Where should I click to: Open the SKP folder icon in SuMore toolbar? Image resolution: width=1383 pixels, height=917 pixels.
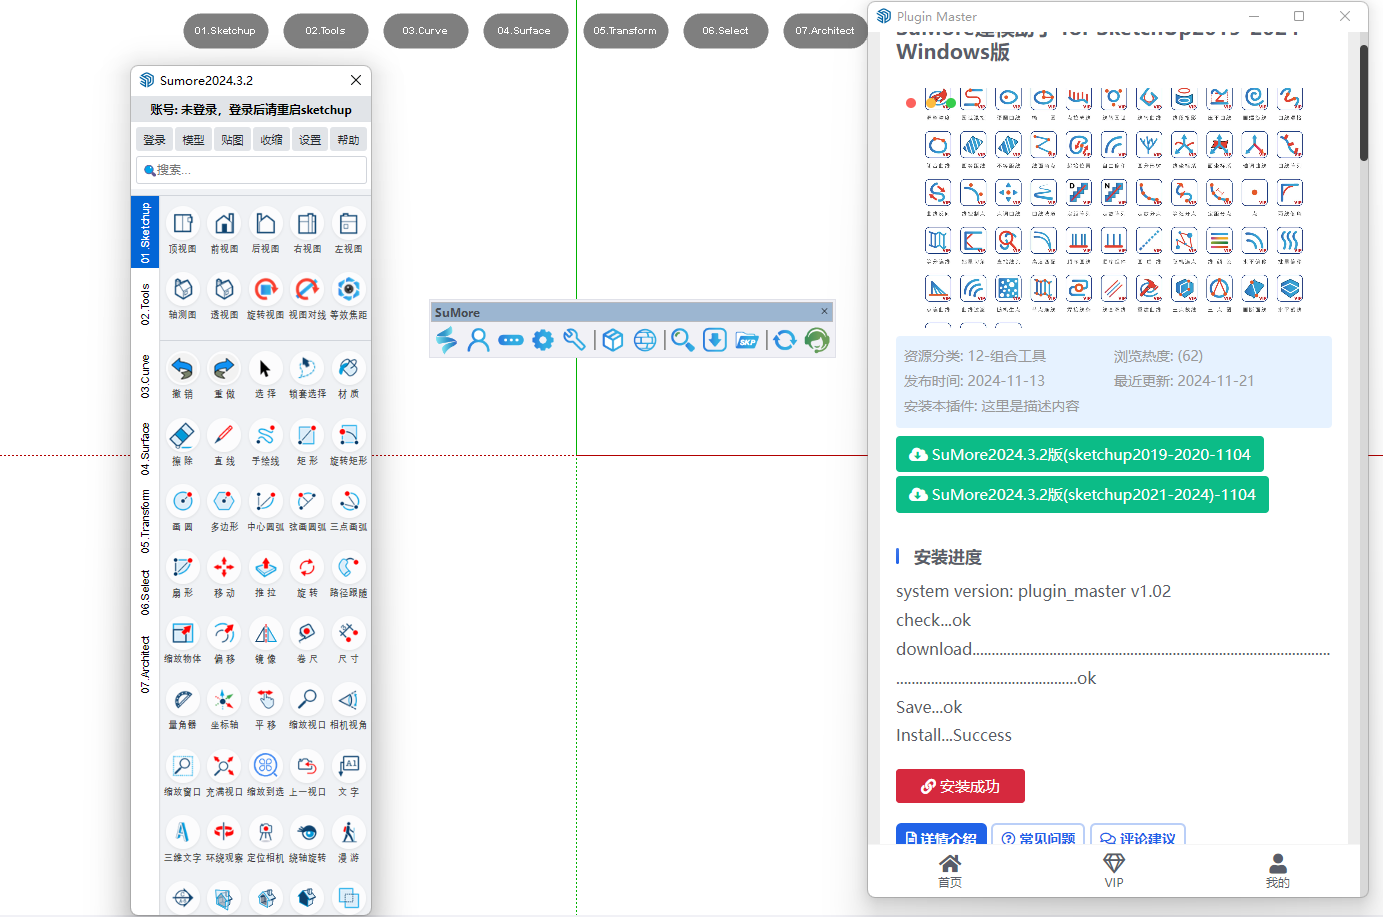coord(747,340)
